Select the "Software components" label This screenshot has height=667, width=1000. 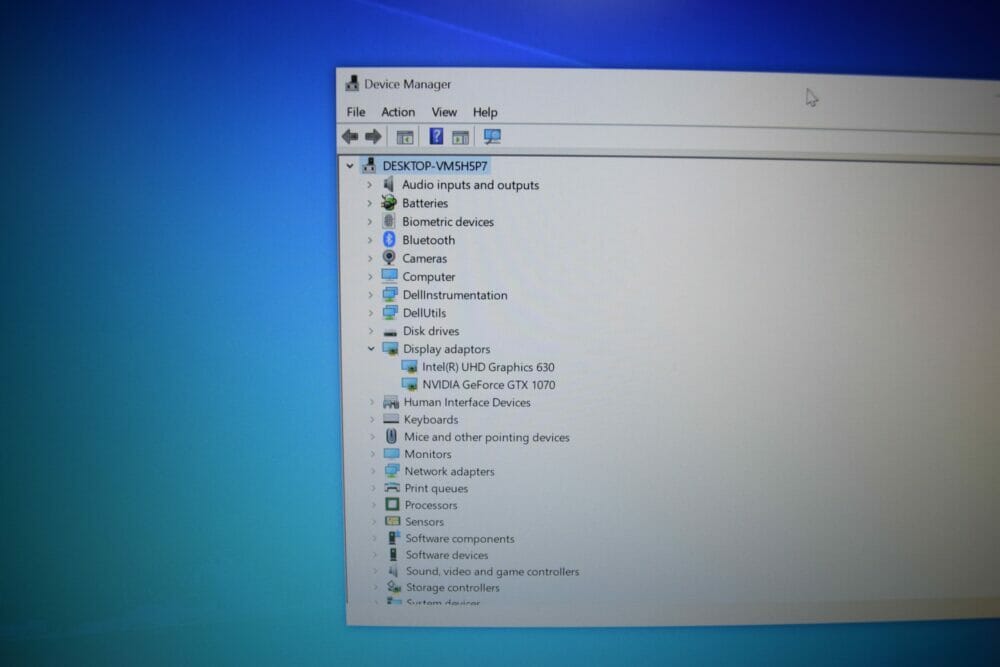click(460, 538)
